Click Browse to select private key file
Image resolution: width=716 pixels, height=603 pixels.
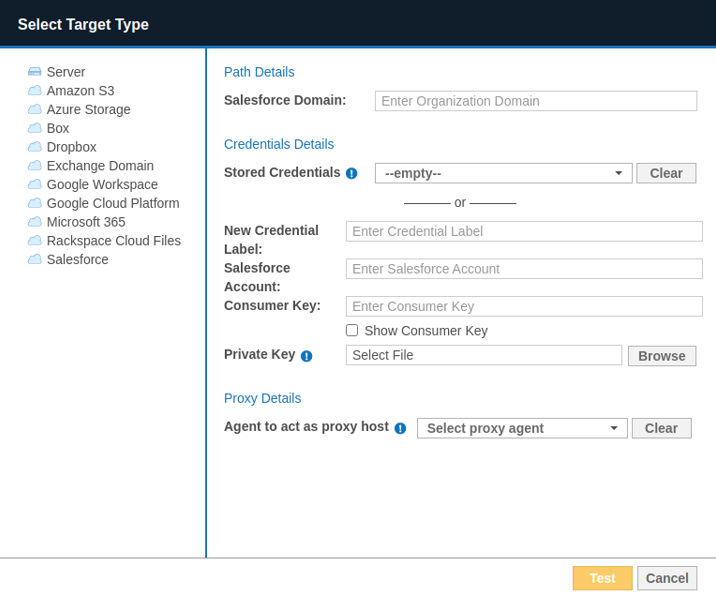pos(661,356)
